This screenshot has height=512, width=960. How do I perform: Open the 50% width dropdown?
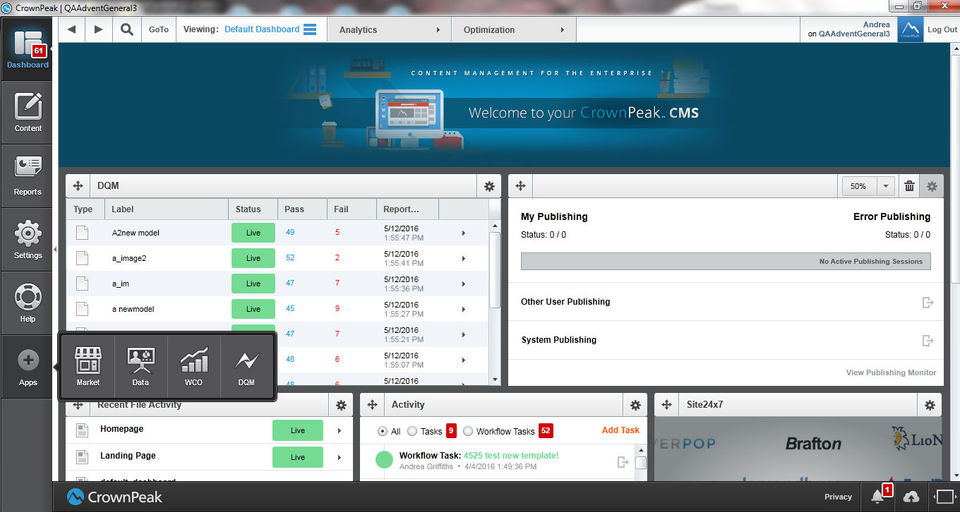(x=886, y=186)
